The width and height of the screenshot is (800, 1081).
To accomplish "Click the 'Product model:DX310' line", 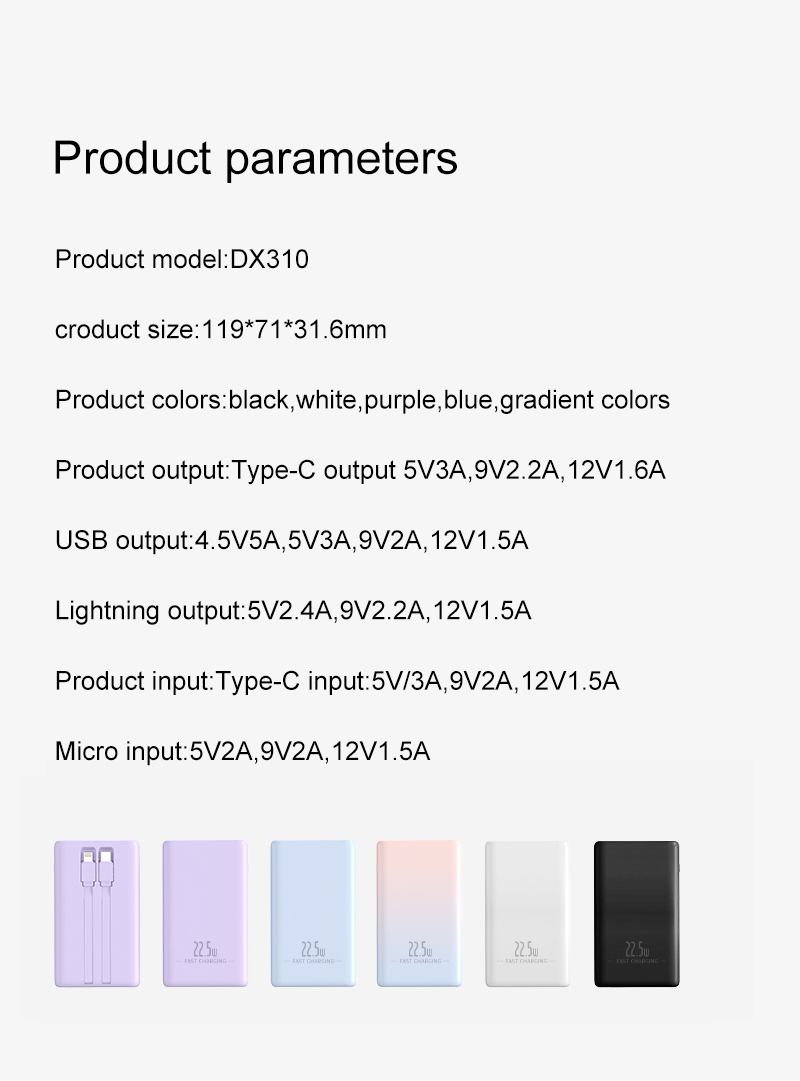I will coord(182,260).
